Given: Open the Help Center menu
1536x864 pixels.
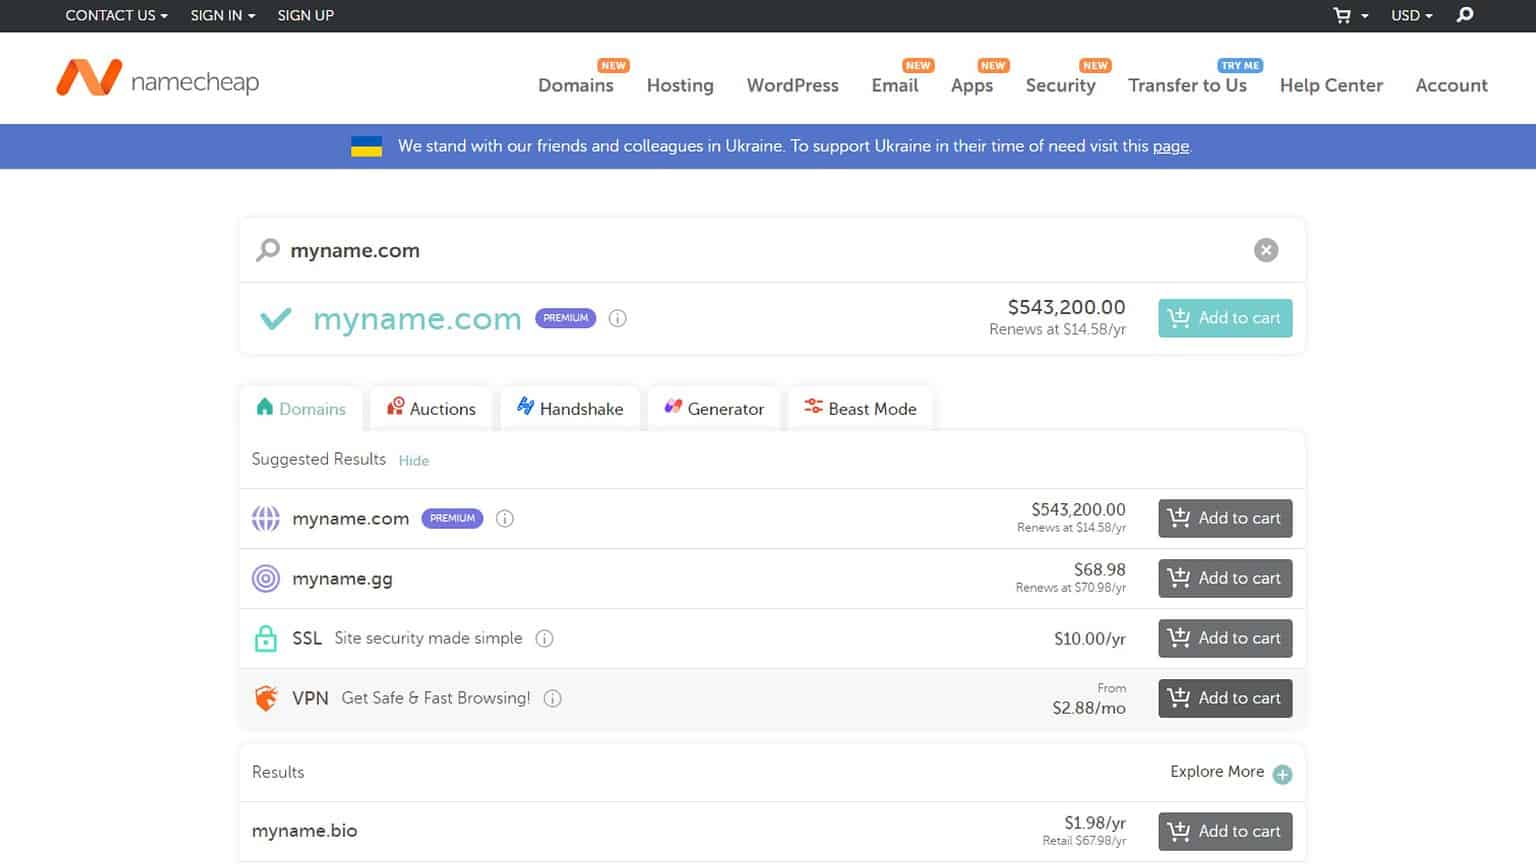Looking at the screenshot, I should coord(1331,85).
